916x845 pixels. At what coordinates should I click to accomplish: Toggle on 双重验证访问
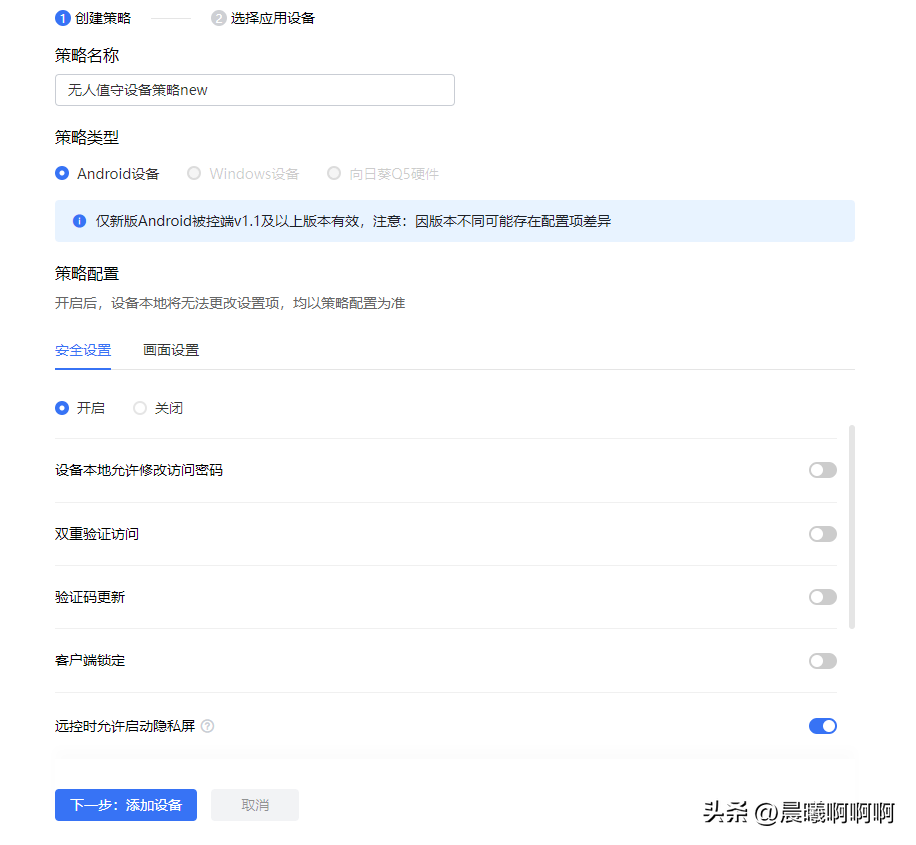(822, 533)
